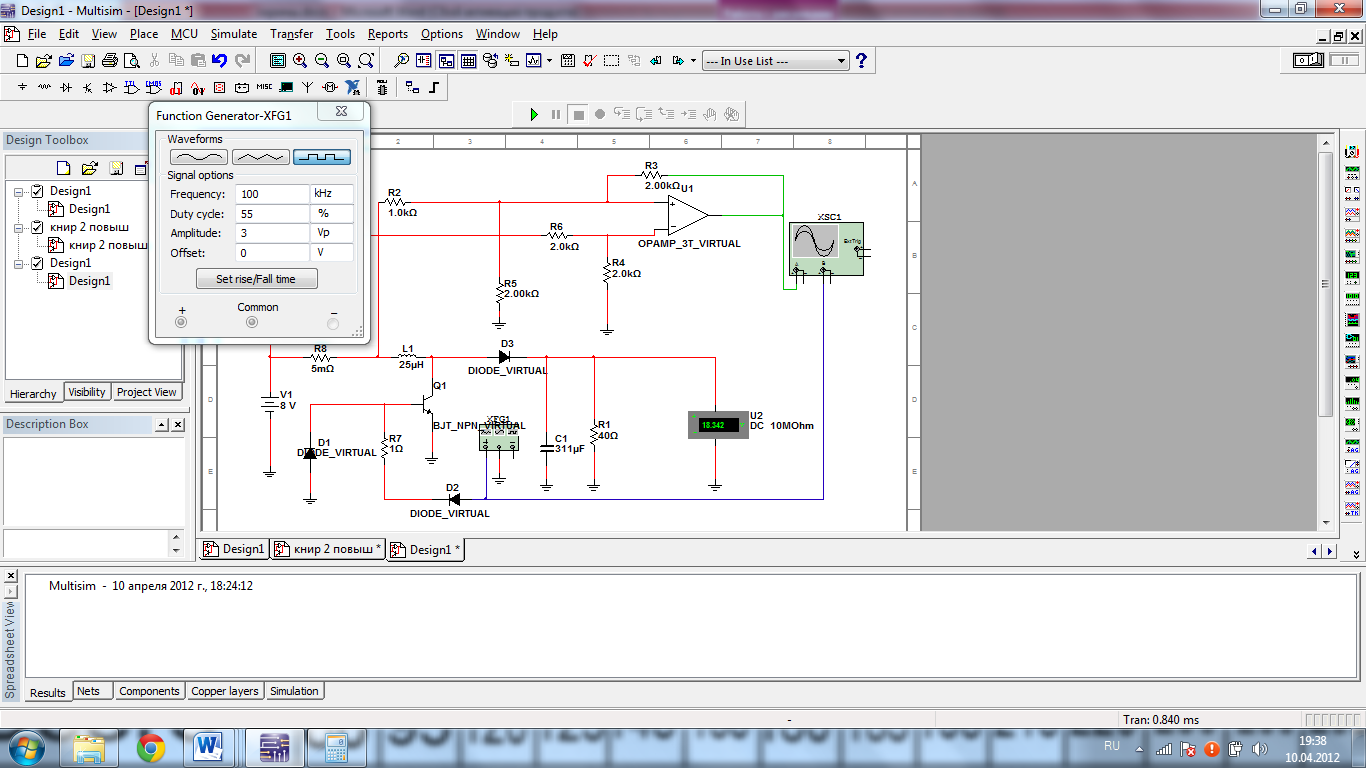The image size is (1366, 768).
Task: Place a CMOS component from toolbar
Action: (x=153, y=87)
